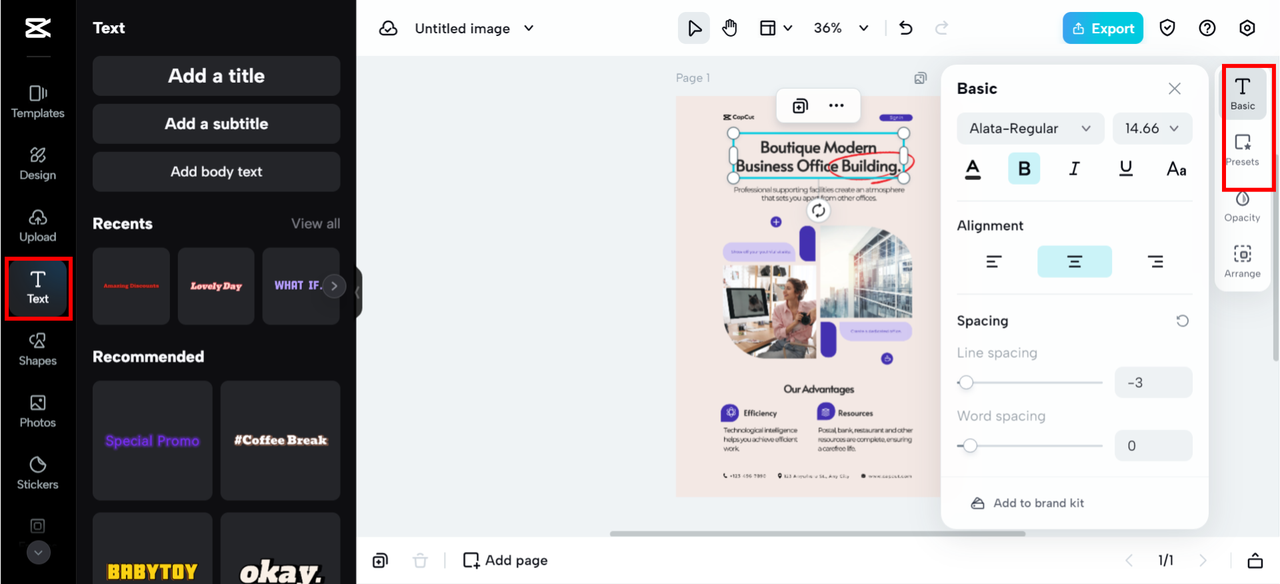Switch to the Basic tab
The image size is (1280, 584).
[x=1243, y=94]
